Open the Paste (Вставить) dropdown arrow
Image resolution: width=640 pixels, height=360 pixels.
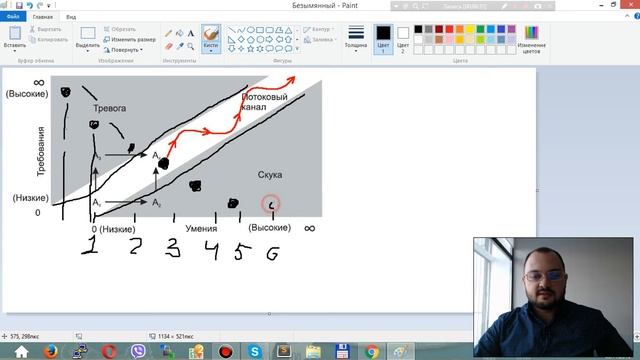(x=15, y=51)
